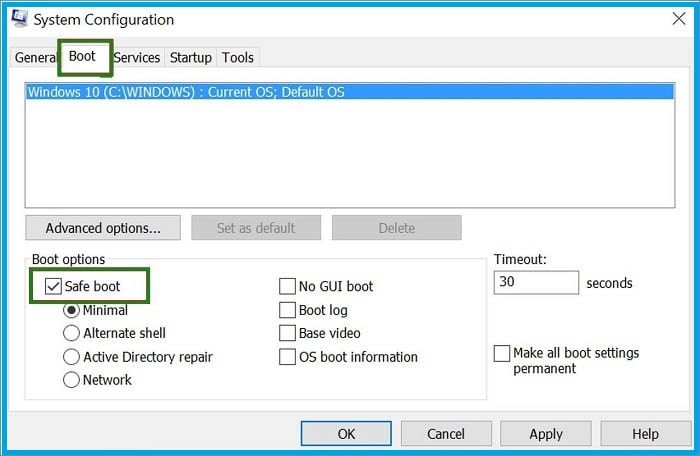Screen dimensions: 700x456
Task: Switch to the General tab
Action: pos(33,58)
